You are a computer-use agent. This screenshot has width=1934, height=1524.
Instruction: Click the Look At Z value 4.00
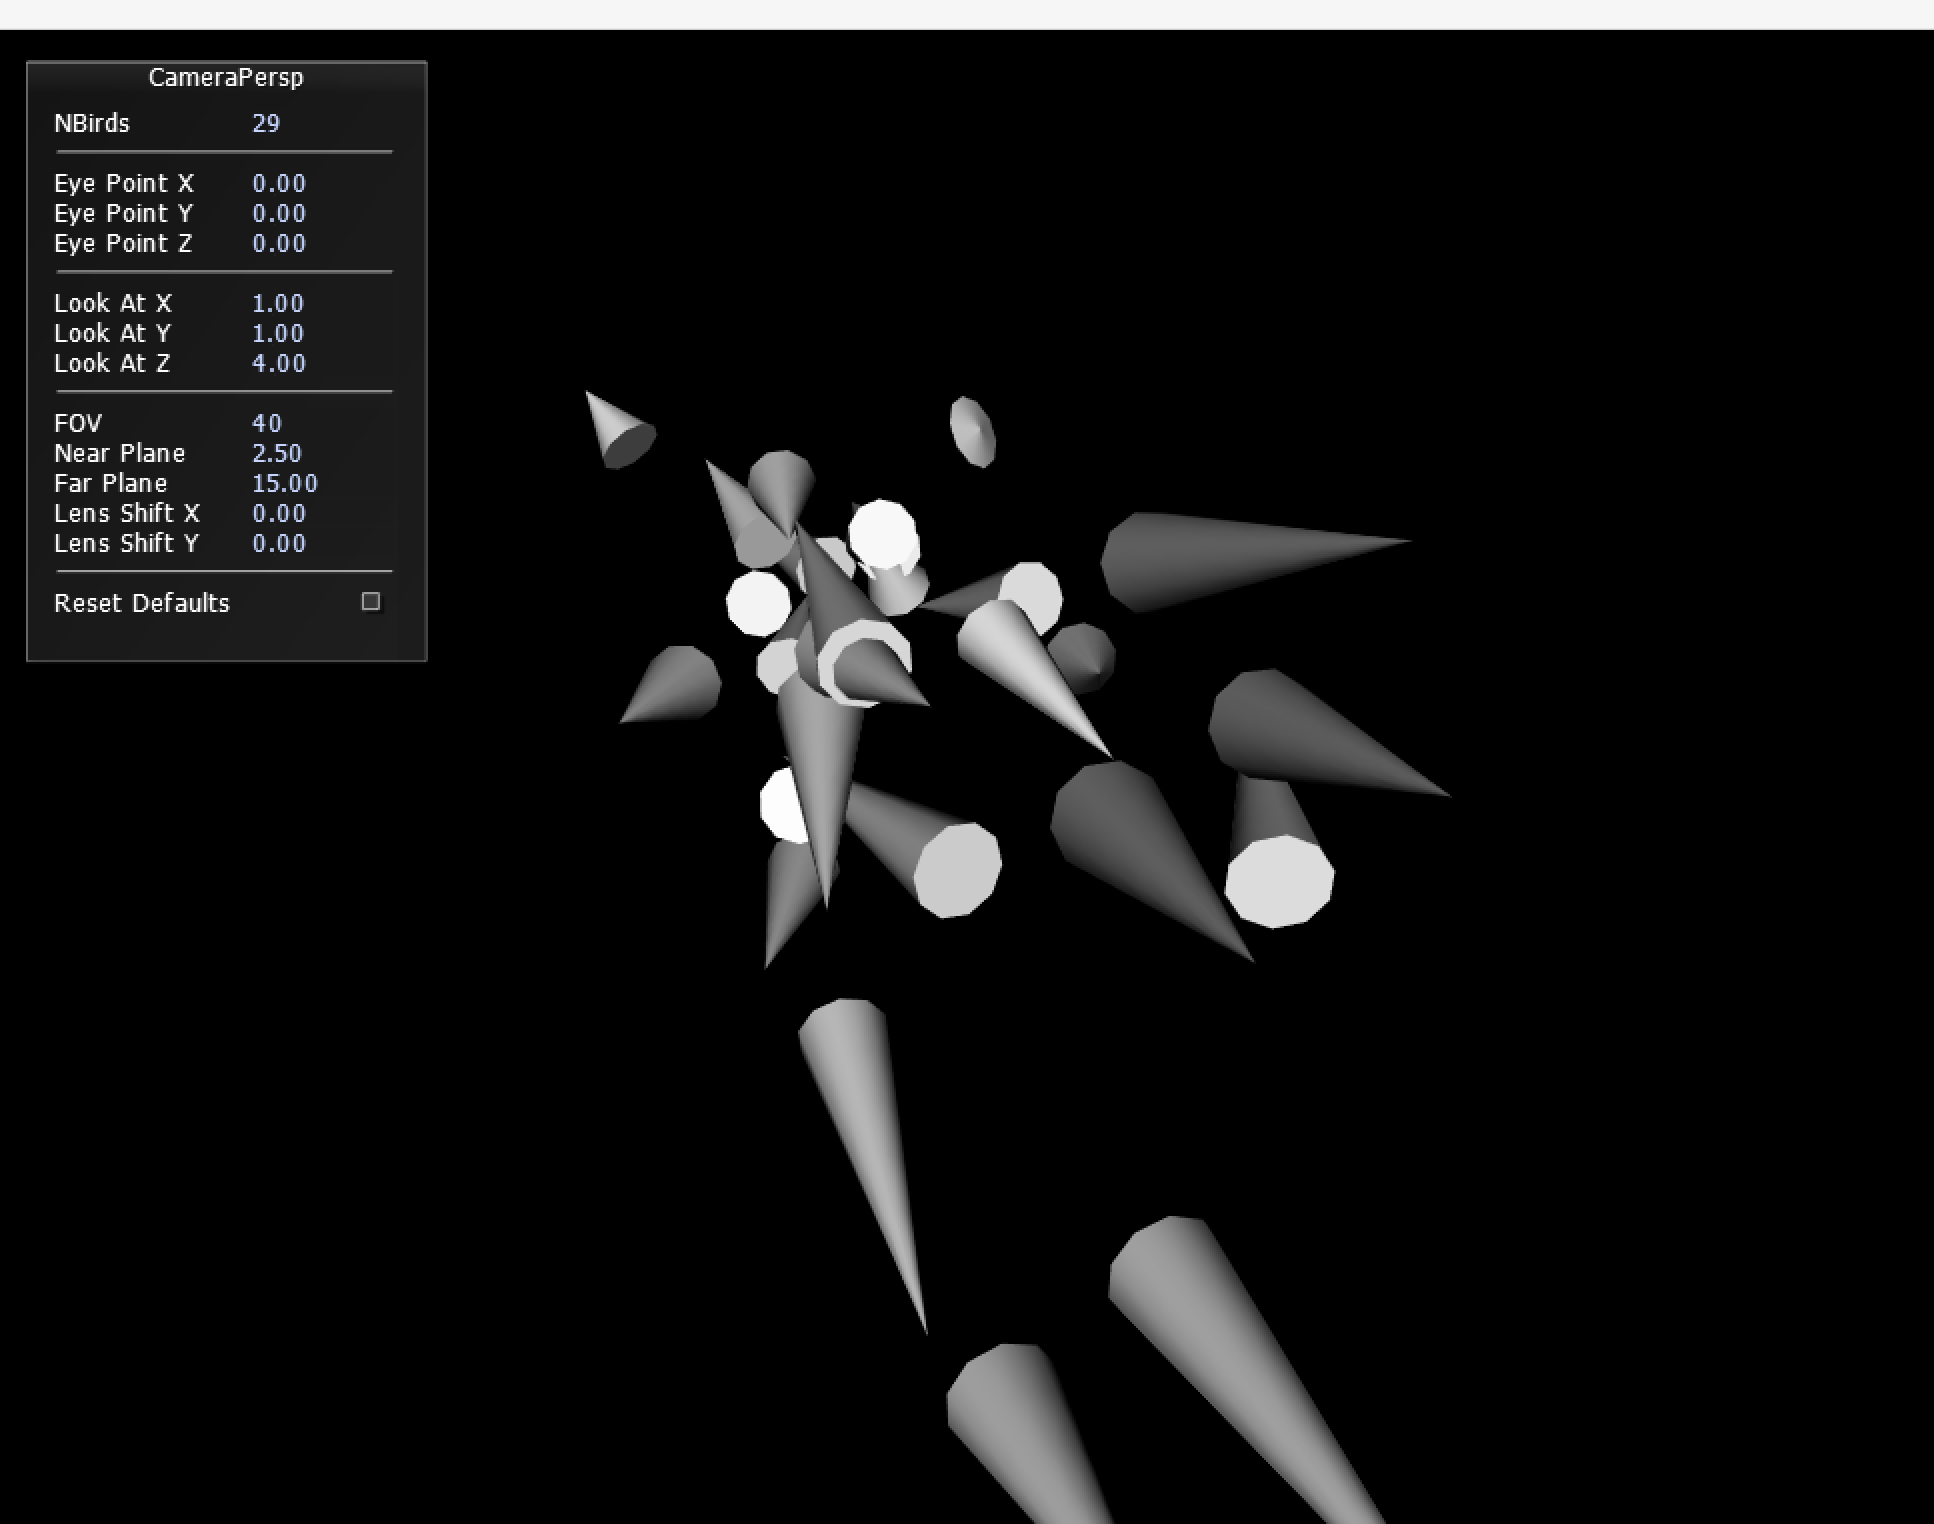click(279, 363)
